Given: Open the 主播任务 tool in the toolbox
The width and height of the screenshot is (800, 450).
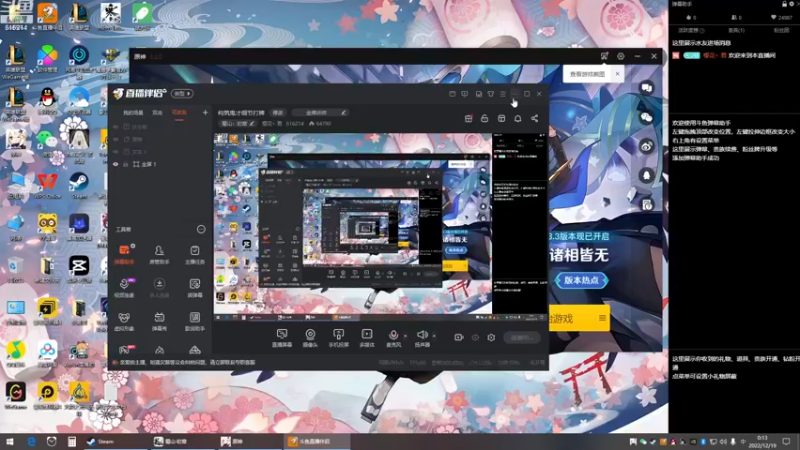Looking at the screenshot, I should coord(194,254).
